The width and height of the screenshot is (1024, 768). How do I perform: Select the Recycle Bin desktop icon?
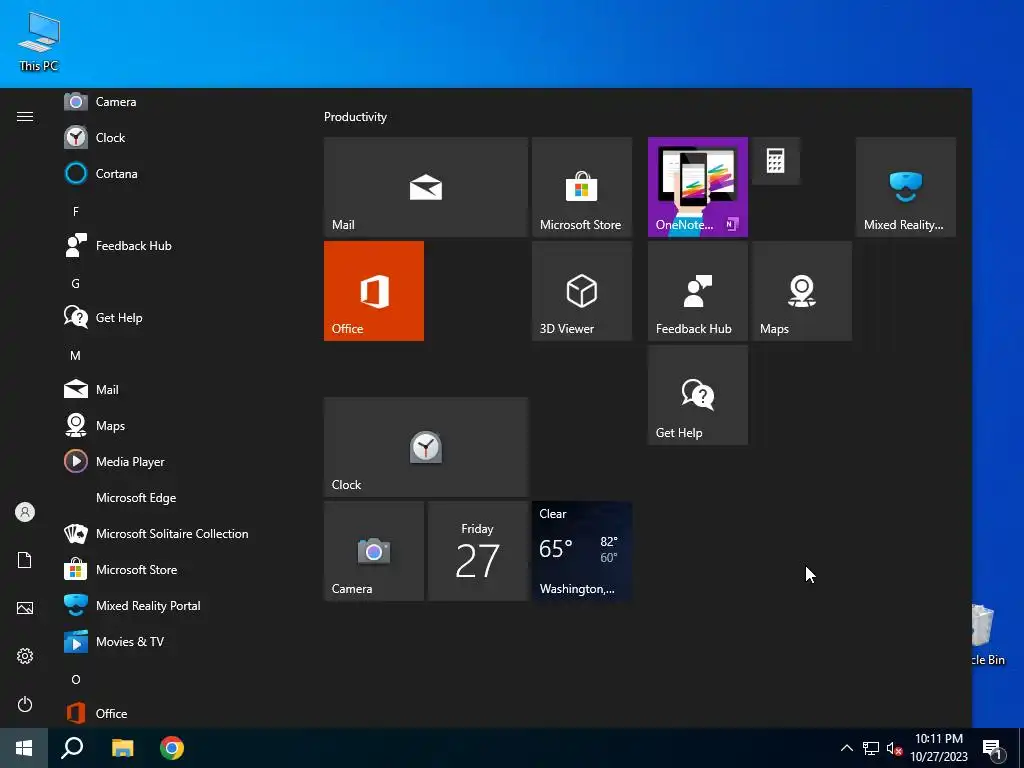[988, 635]
